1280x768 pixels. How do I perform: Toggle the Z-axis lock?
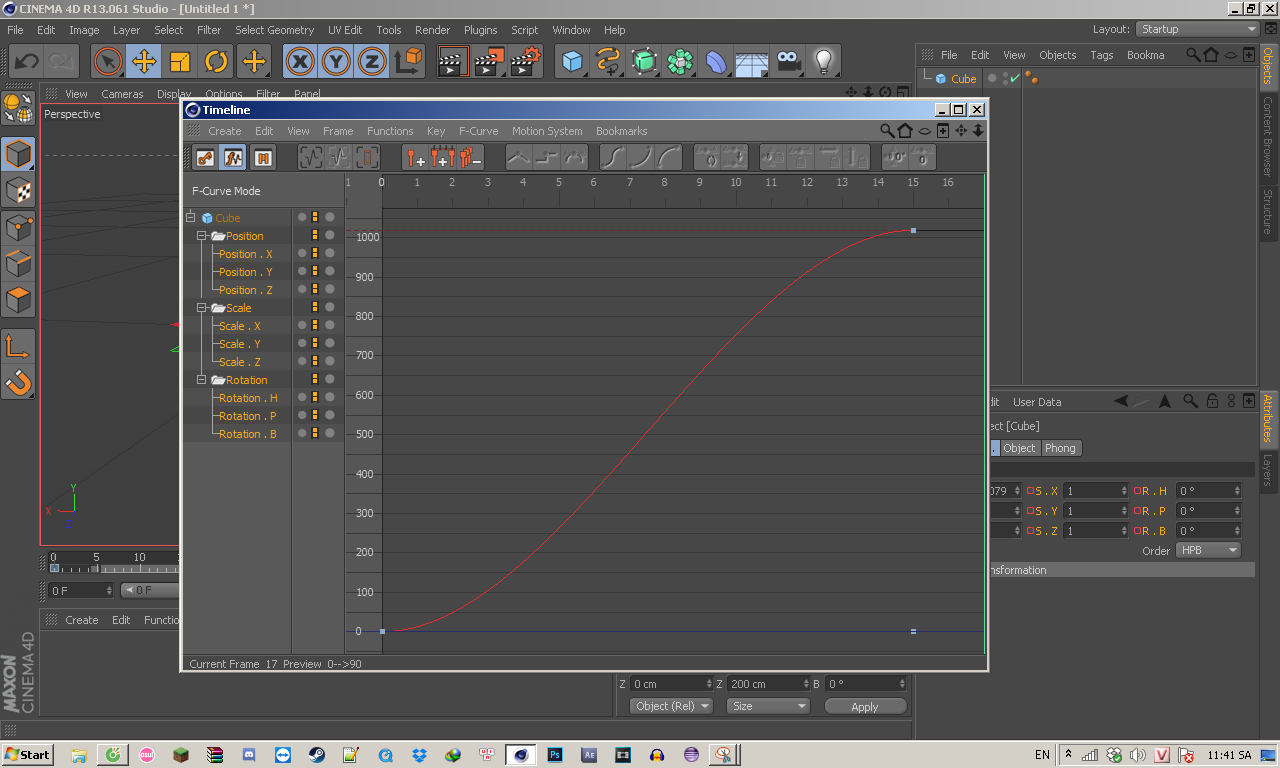pyautogui.click(x=372, y=62)
